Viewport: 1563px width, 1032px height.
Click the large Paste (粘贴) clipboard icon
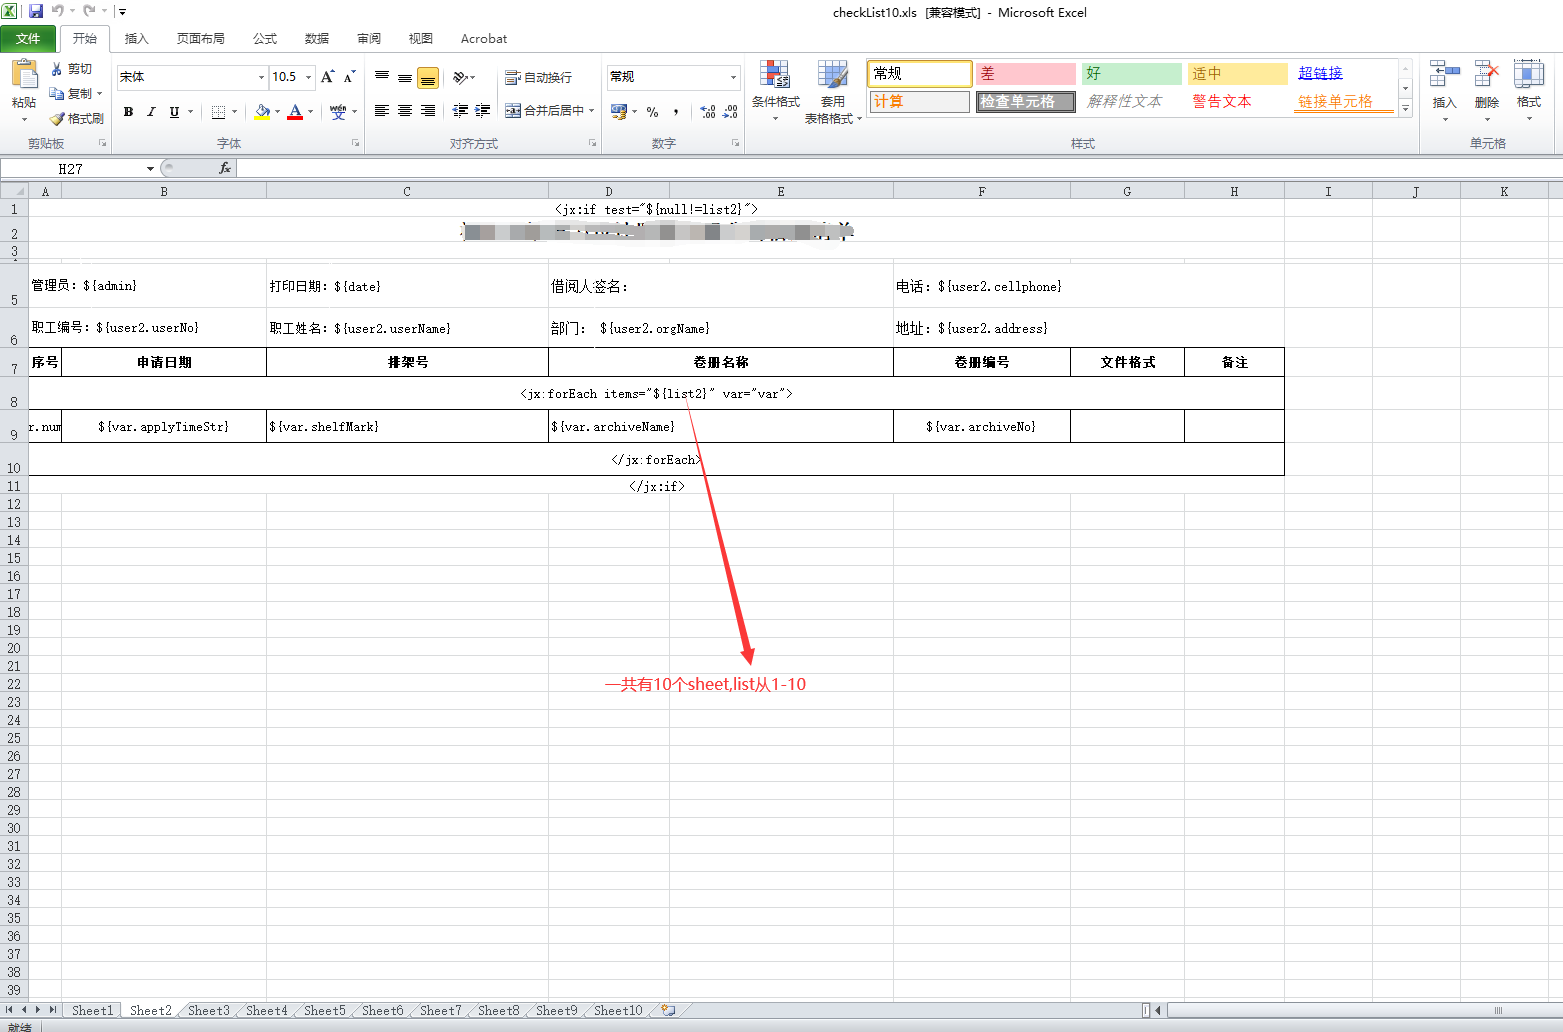[24, 74]
